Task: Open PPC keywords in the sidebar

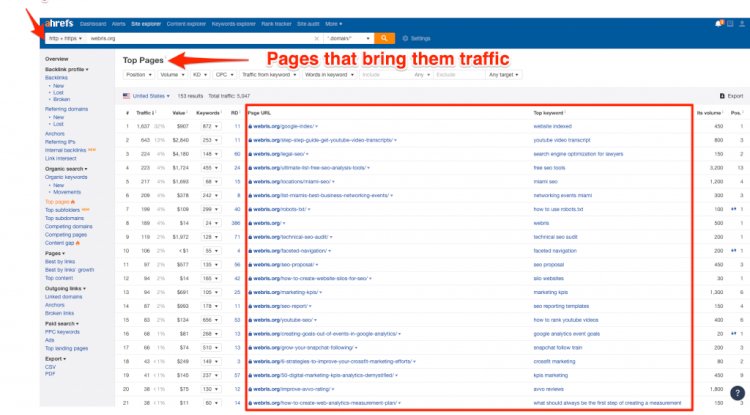Action: pos(62,332)
